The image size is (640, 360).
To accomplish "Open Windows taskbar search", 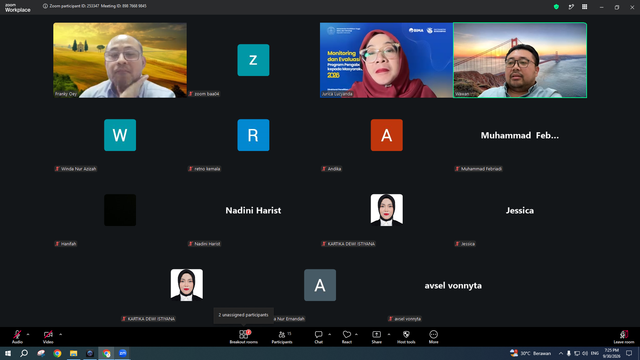I will point(24,353).
